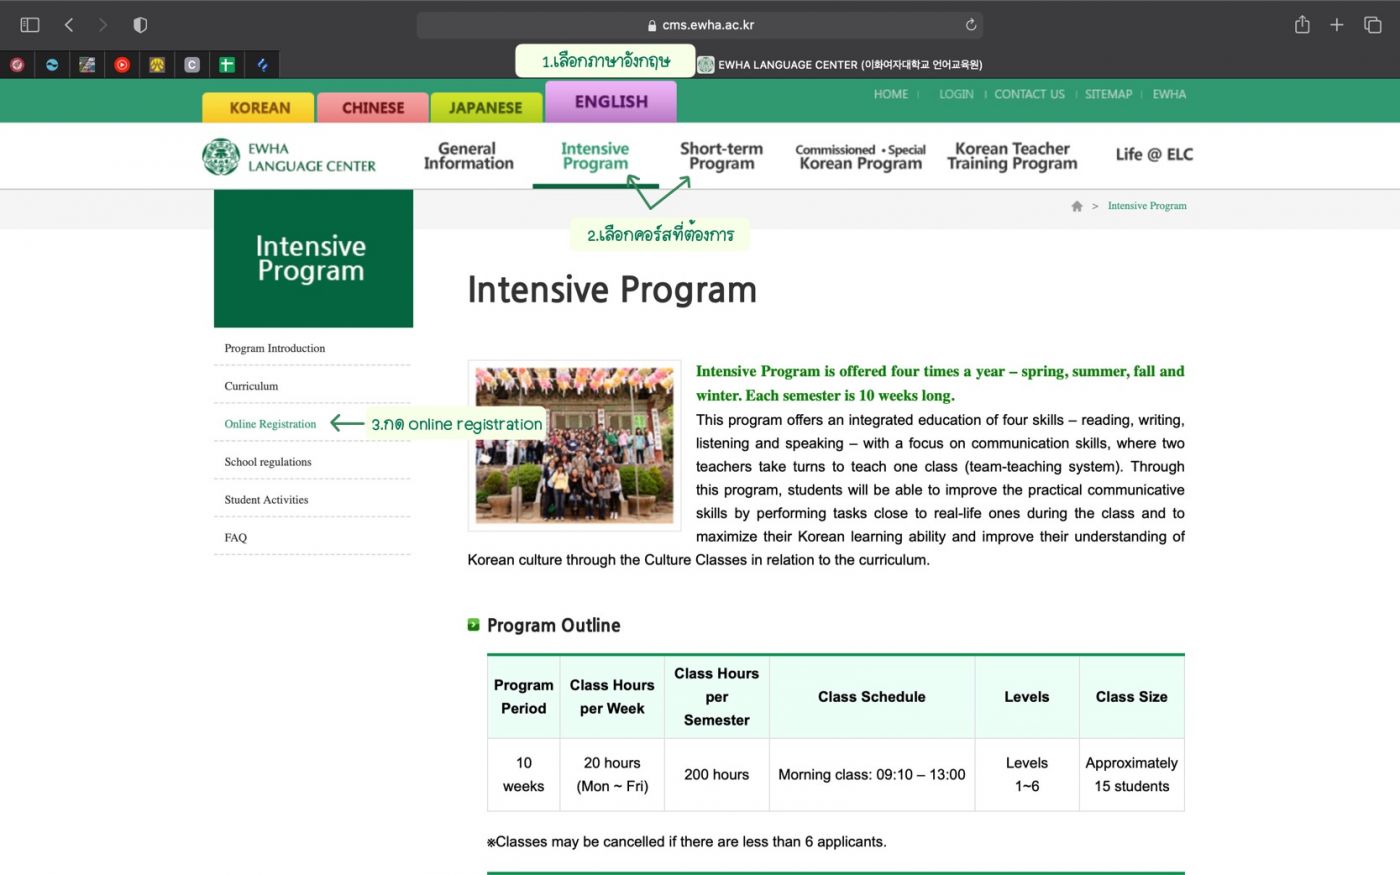Click Online Registration in the sidebar
Screen dimensions: 1400x875
(x=270, y=424)
